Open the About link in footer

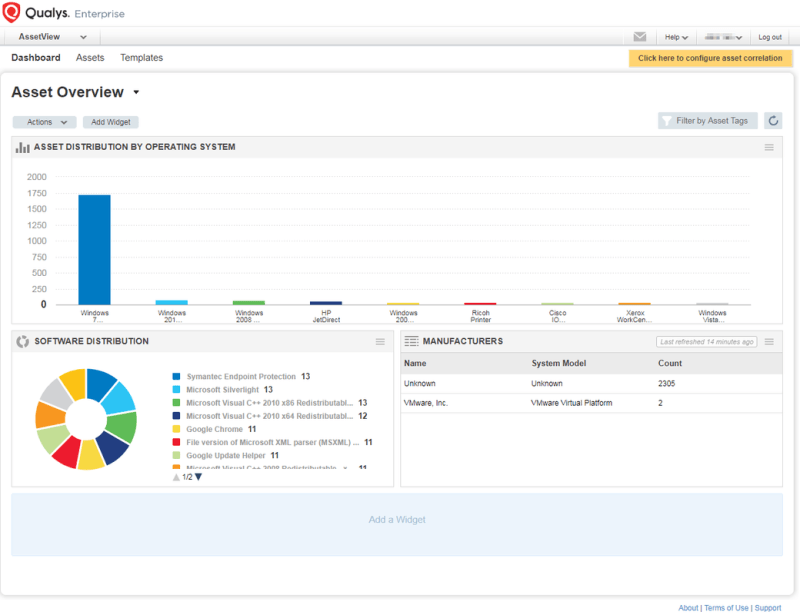tap(688, 608)
